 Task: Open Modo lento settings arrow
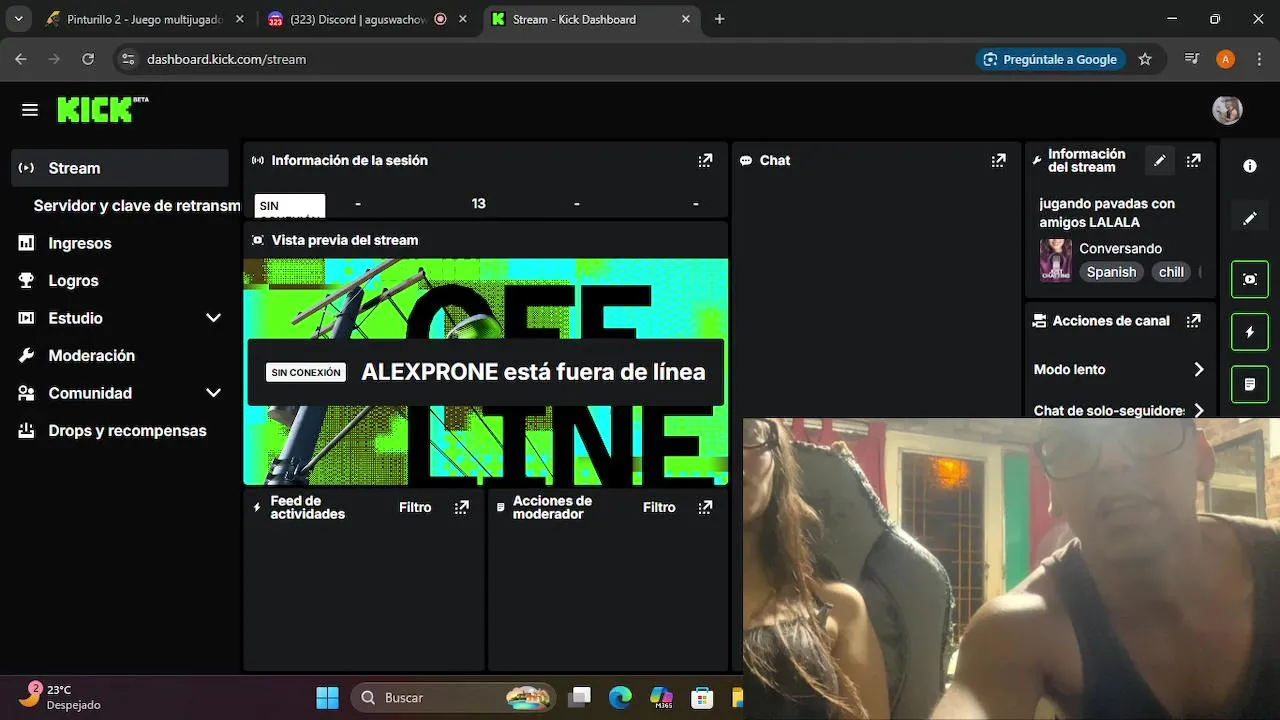(x=1198, y=369)
